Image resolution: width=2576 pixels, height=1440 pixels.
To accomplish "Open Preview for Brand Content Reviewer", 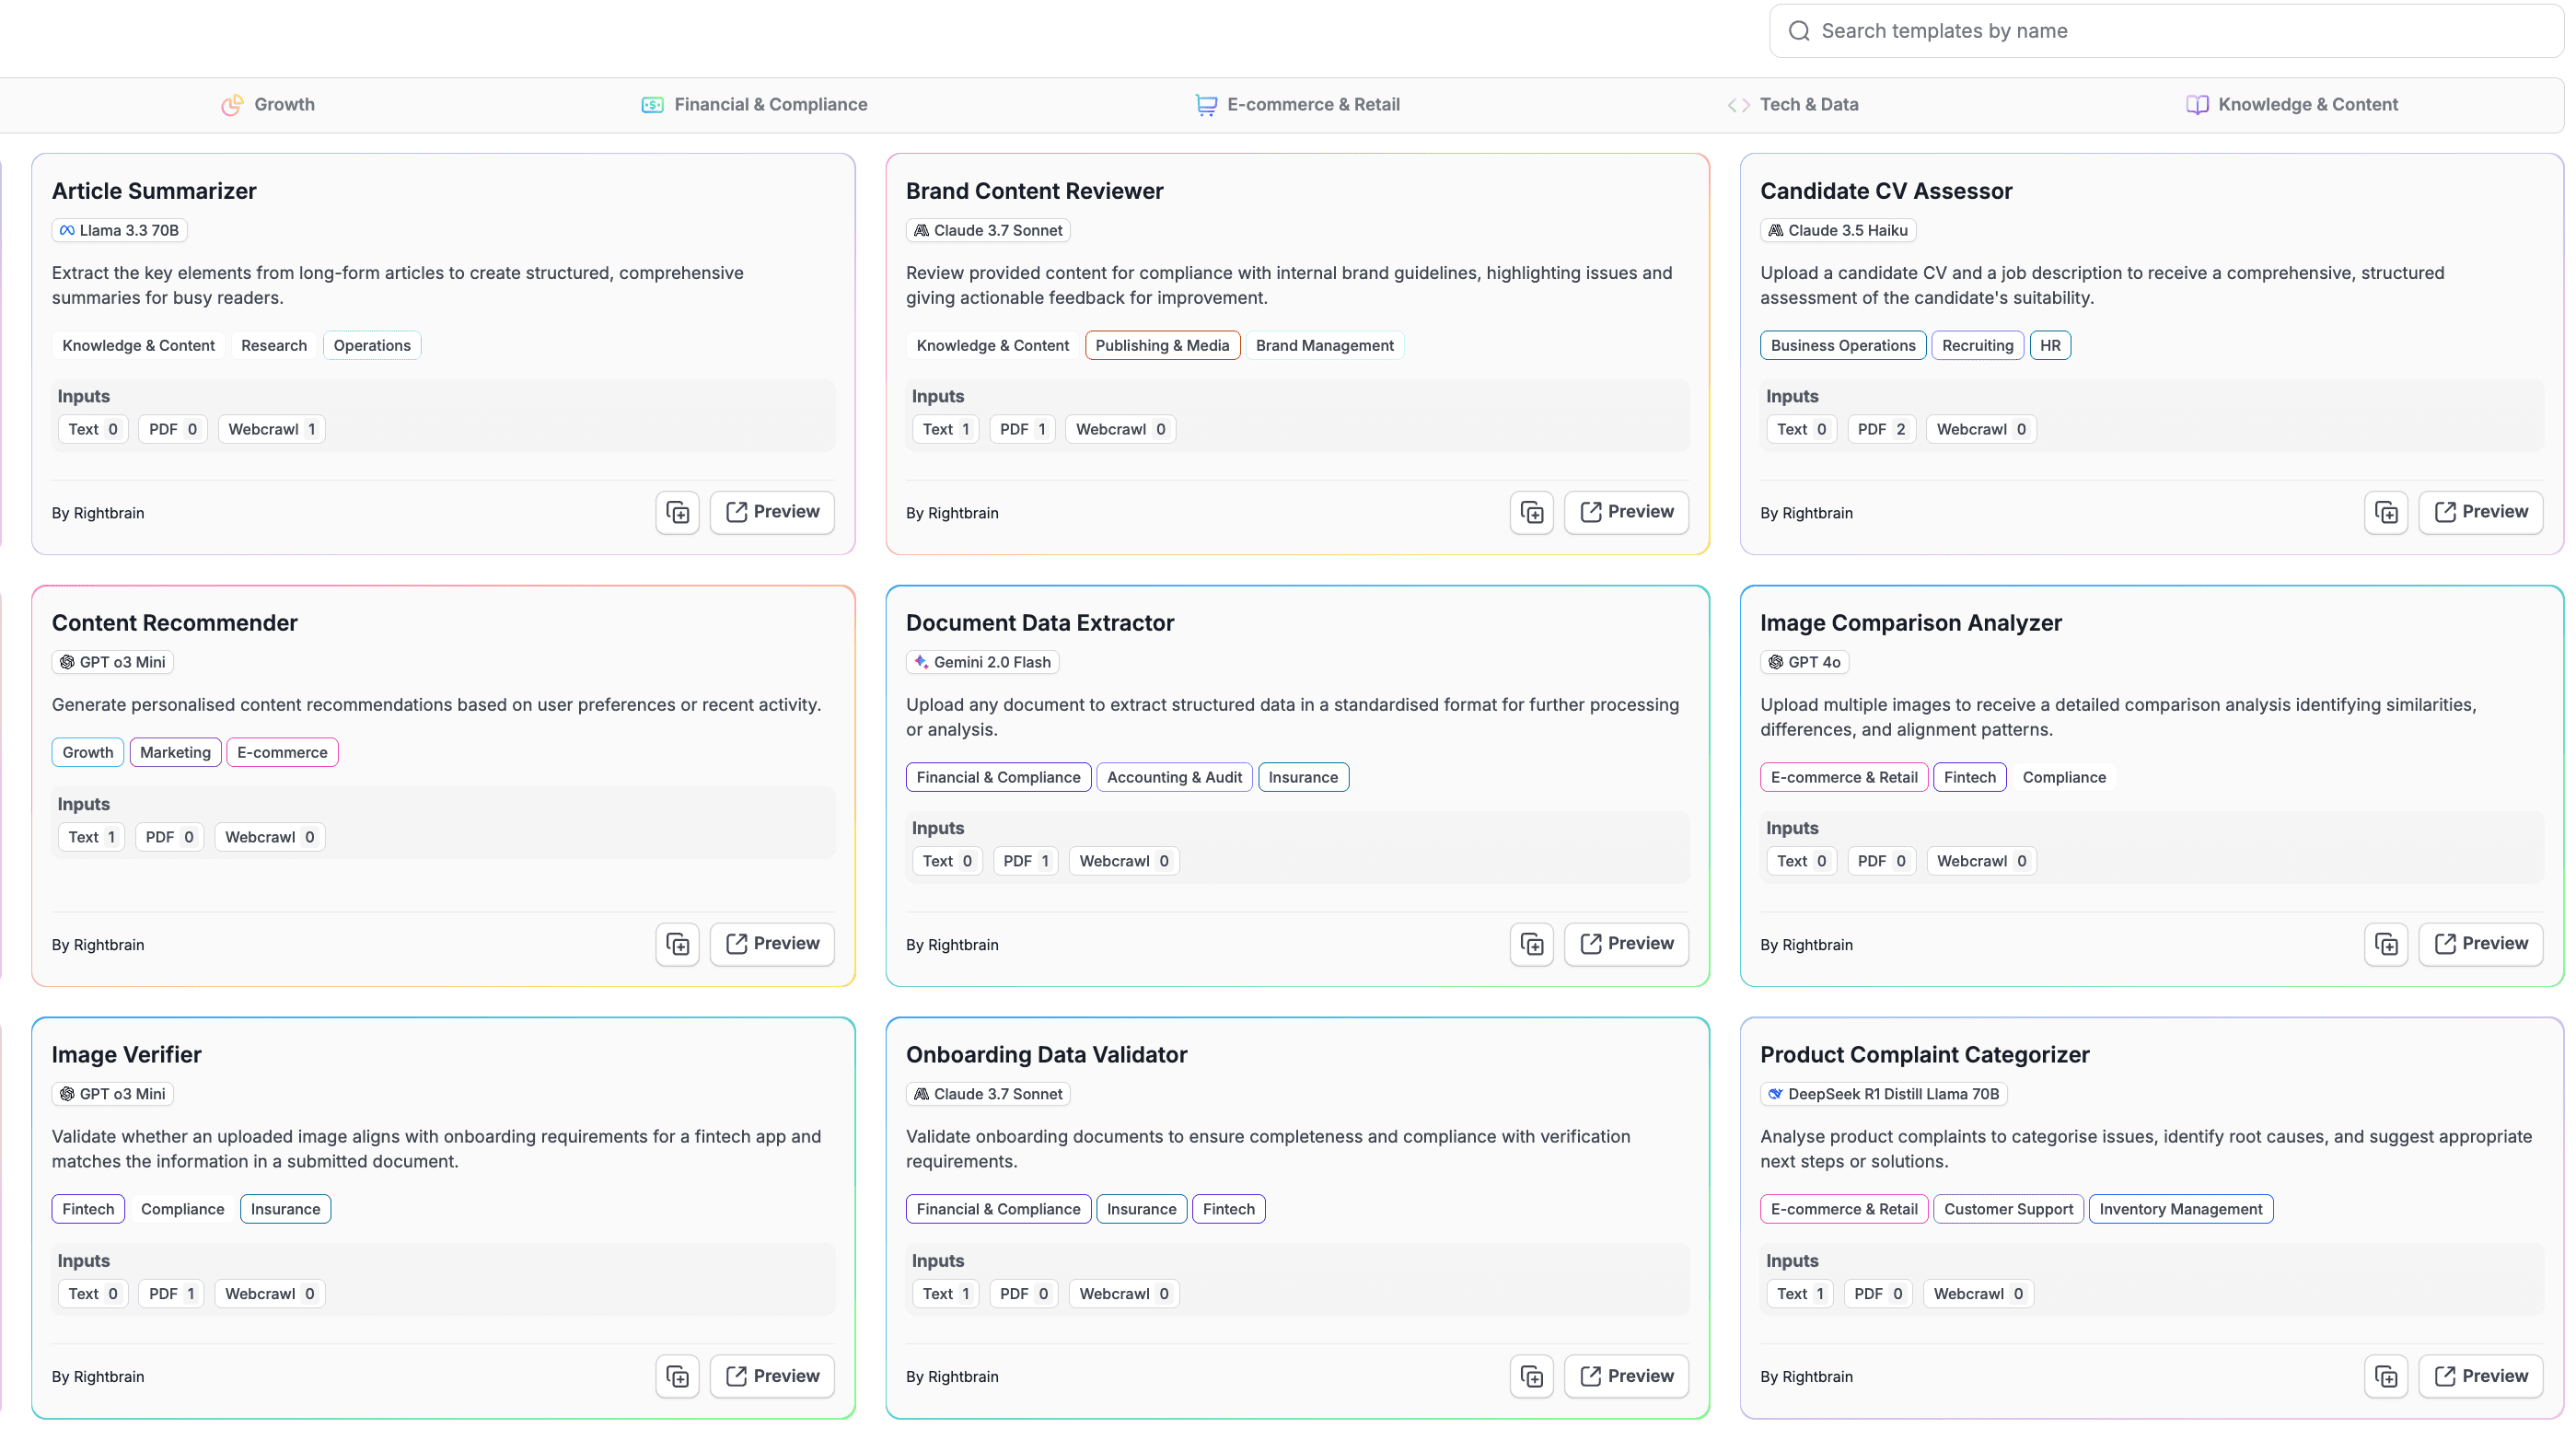I will [1626, 513].
